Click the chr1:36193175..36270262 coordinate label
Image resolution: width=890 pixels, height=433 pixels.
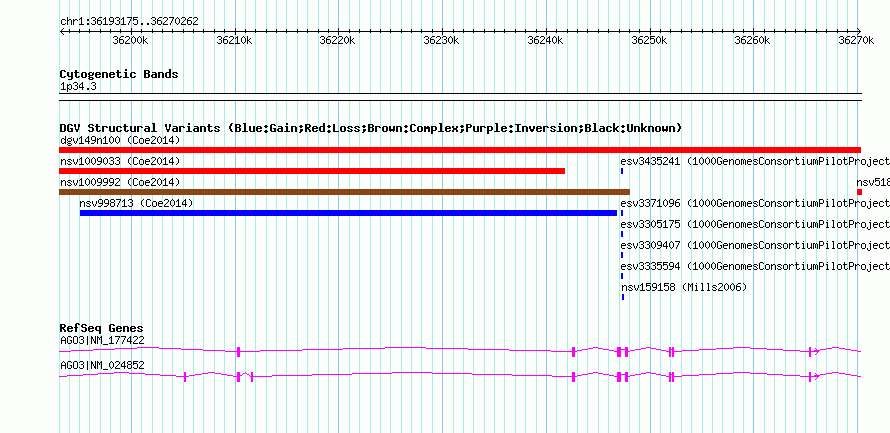pyautogui.click(x=129, y=22)
